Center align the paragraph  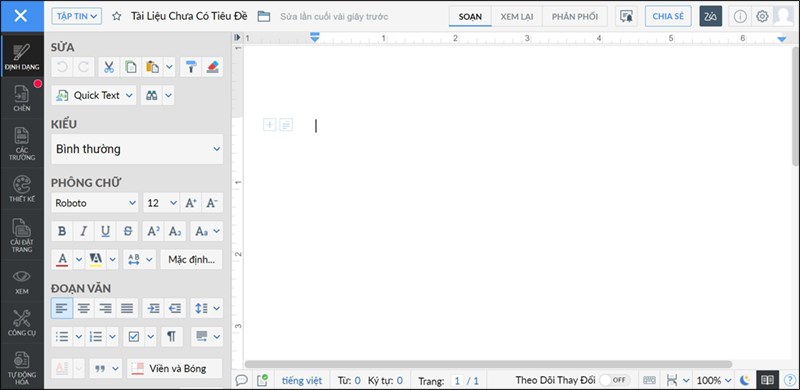click(84, 308)
